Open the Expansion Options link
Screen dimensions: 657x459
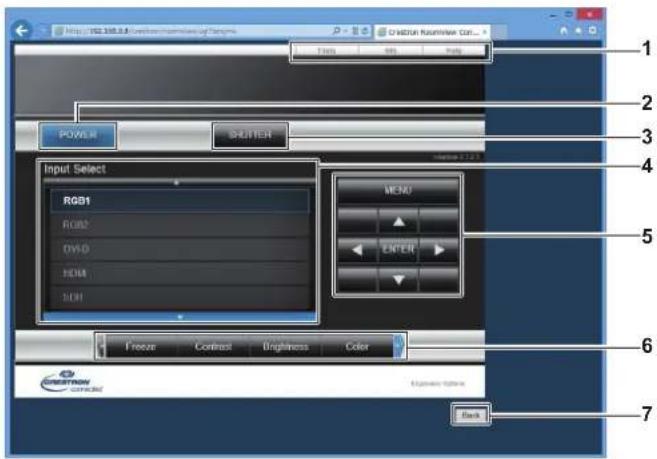pyautogui.click(x=437, y=384)
